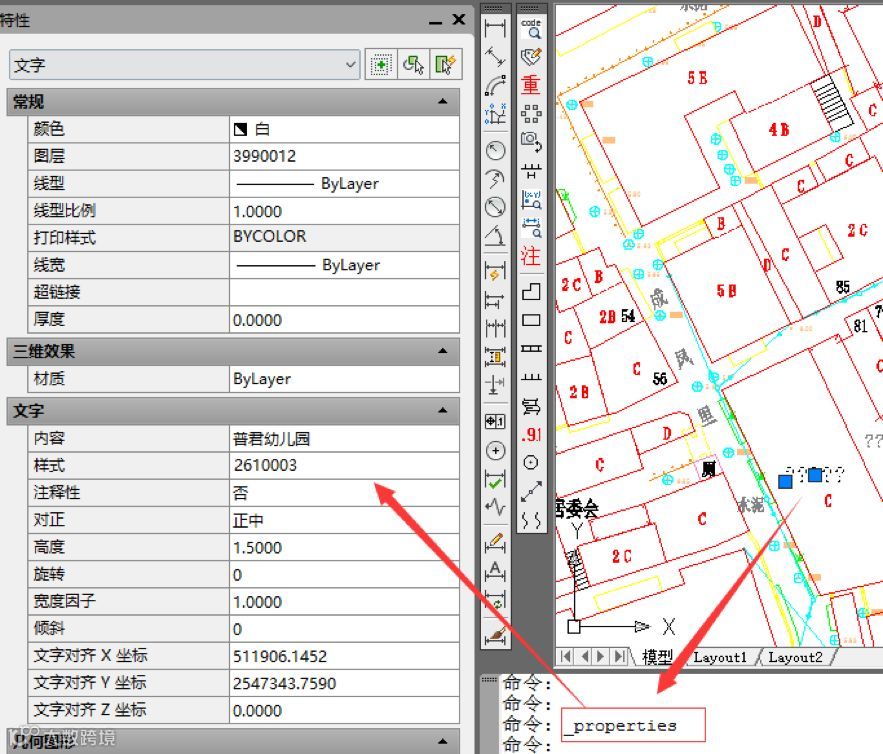This screenshot has height=754, width=883.
Task: Click the camera rotate icon
Action: coord(531,141)
